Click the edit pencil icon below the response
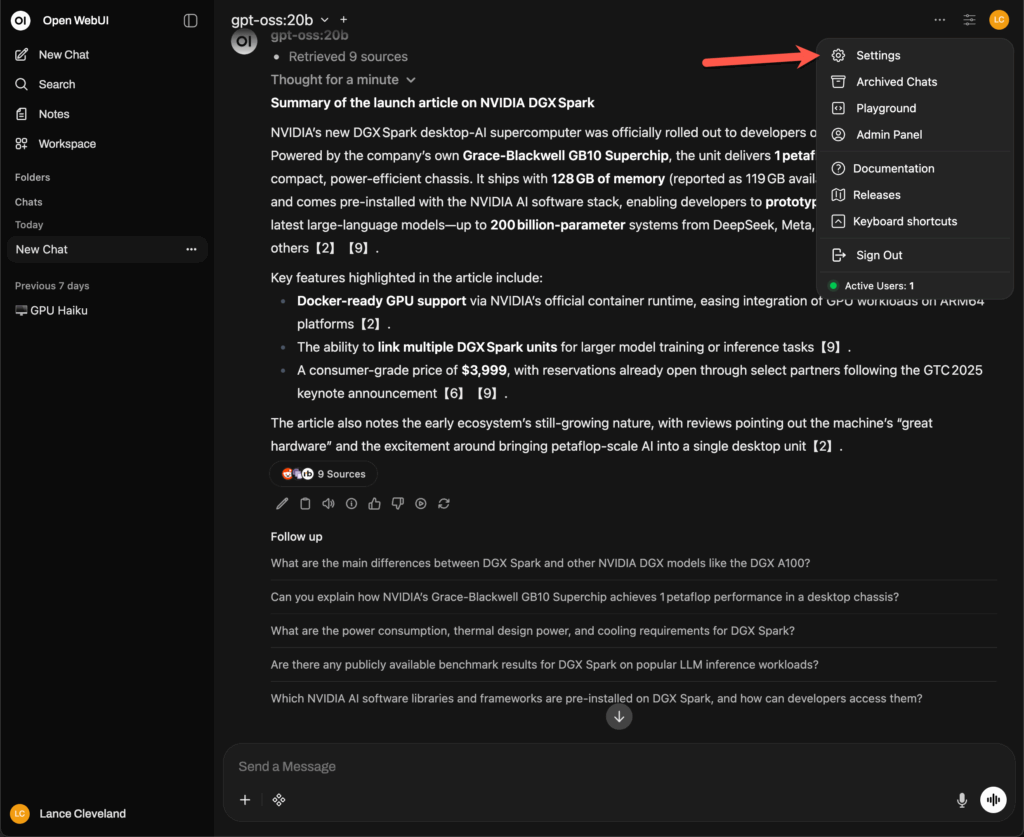The image size is (1024, 837). [282, 504]
